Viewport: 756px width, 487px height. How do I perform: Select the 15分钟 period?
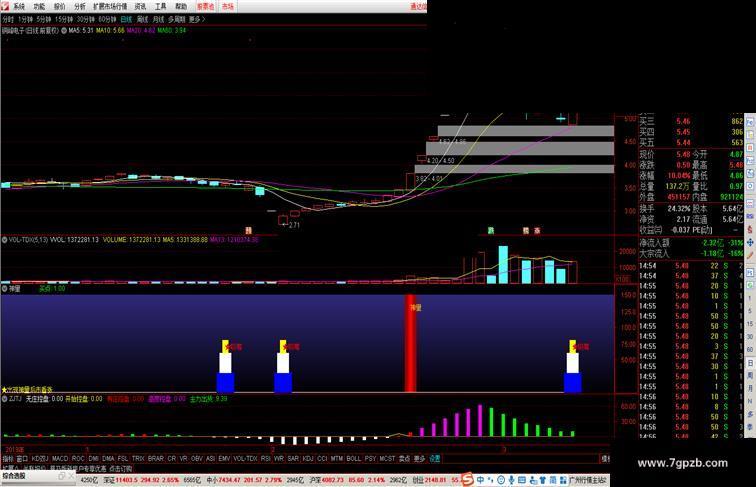(x=64, y=19)
